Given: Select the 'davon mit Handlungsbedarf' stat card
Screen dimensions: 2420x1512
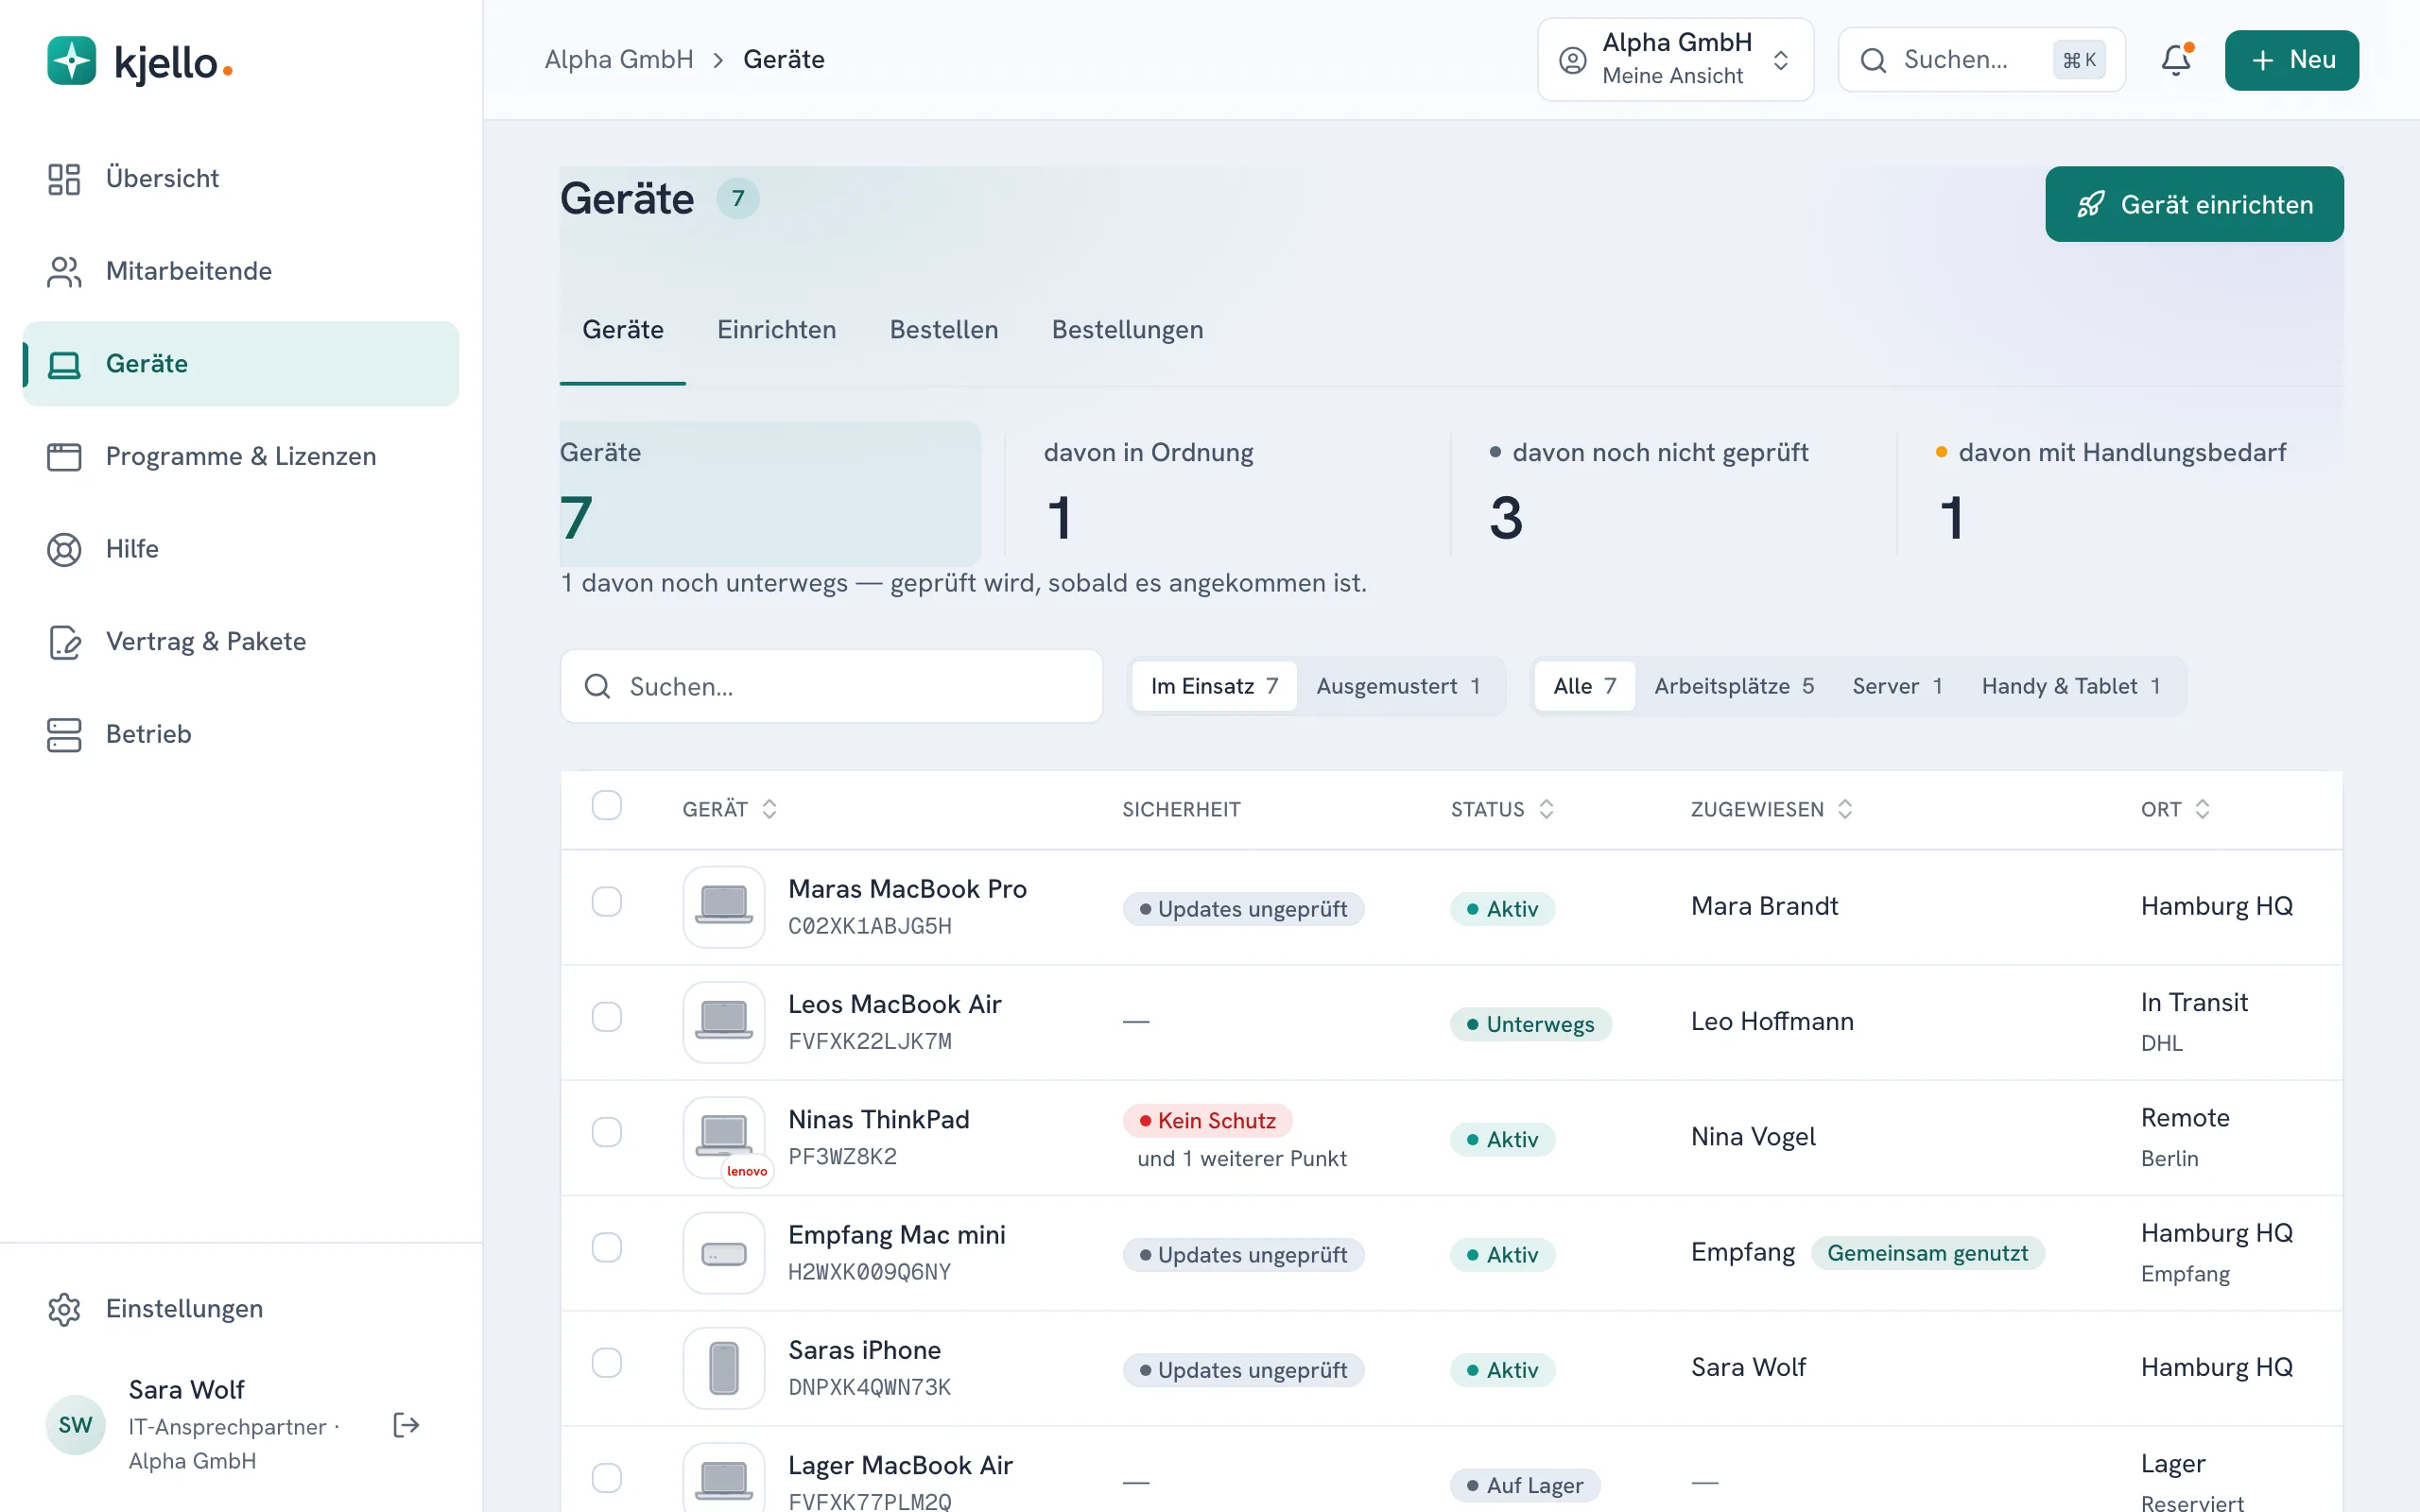Looking at the screenshot, I should 2120,494.
